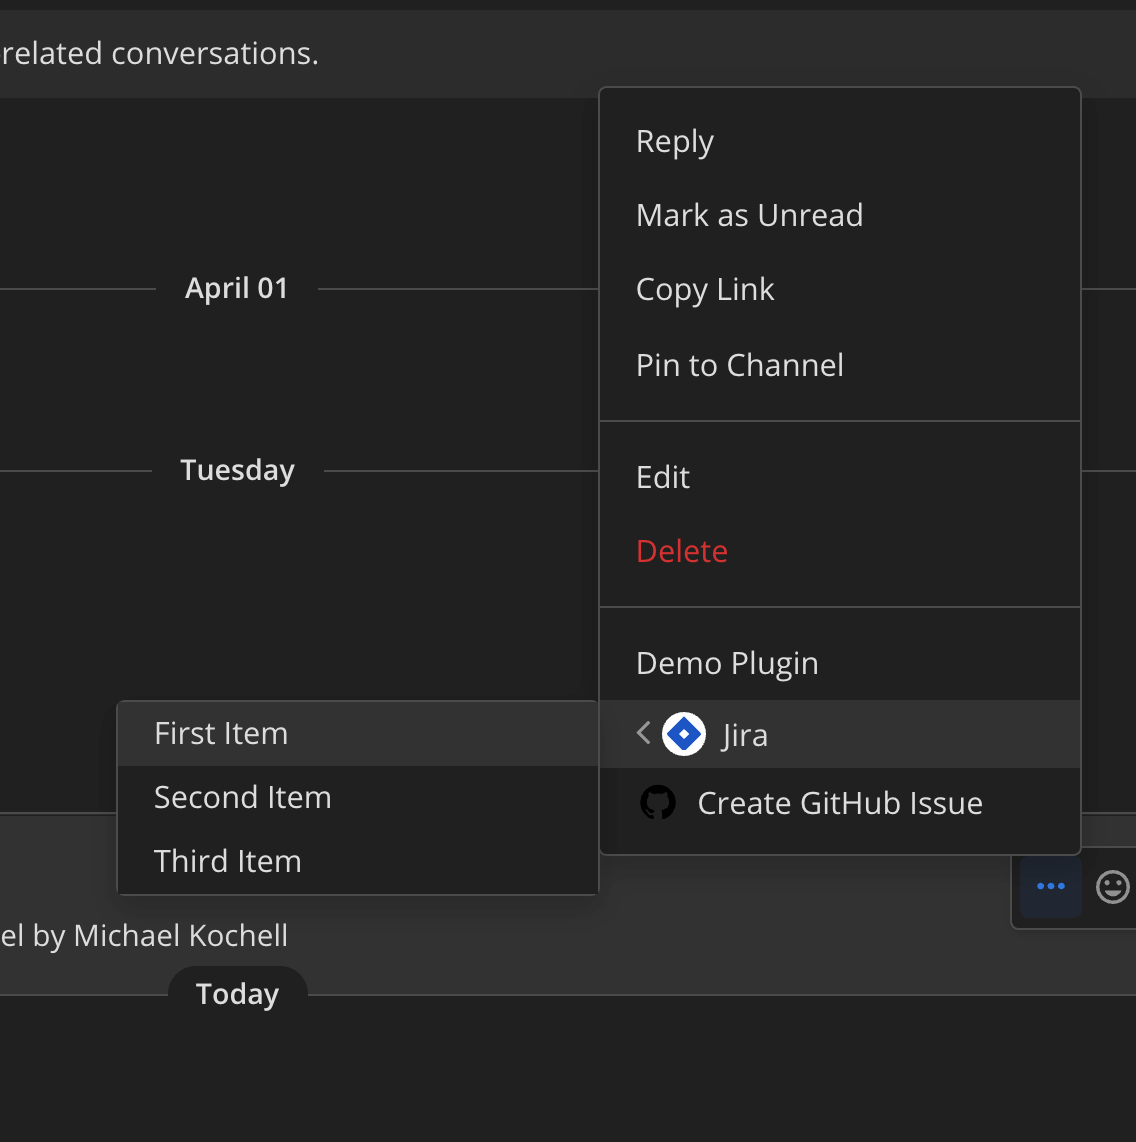Choose Second Item in the submenu
Viewport: 1136px width, 1142px height.
[243, 797]
